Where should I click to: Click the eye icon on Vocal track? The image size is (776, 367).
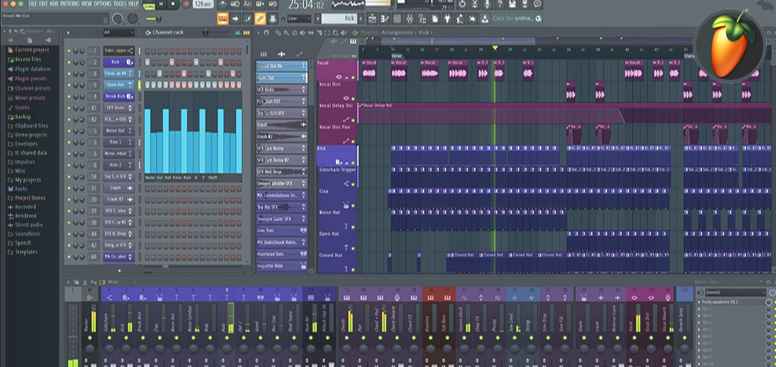pos(339,77)
